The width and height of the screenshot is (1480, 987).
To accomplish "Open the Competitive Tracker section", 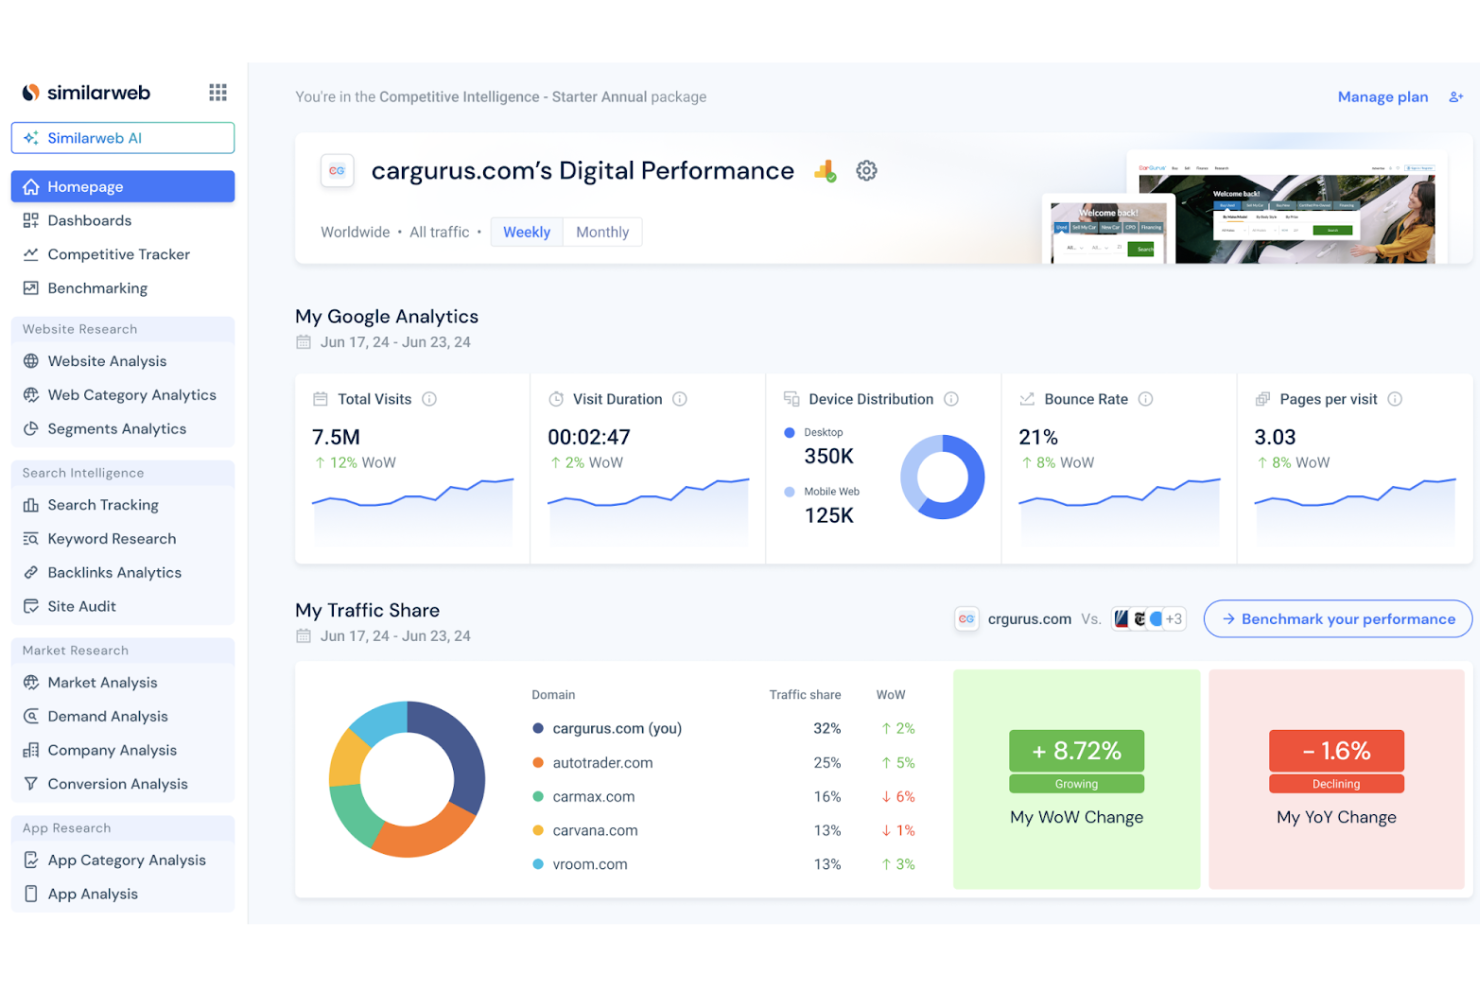I will pyautogui.click(x=118, y=254).
